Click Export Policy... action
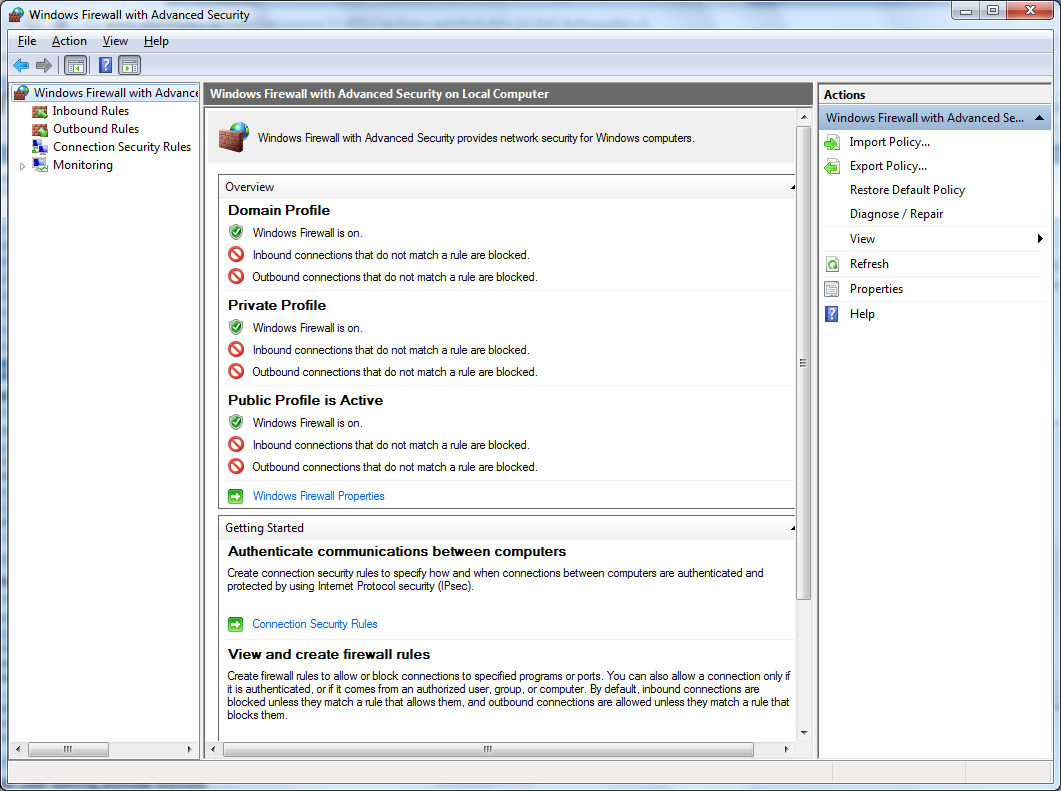1061x791 pixels. [x=888, y=166]
